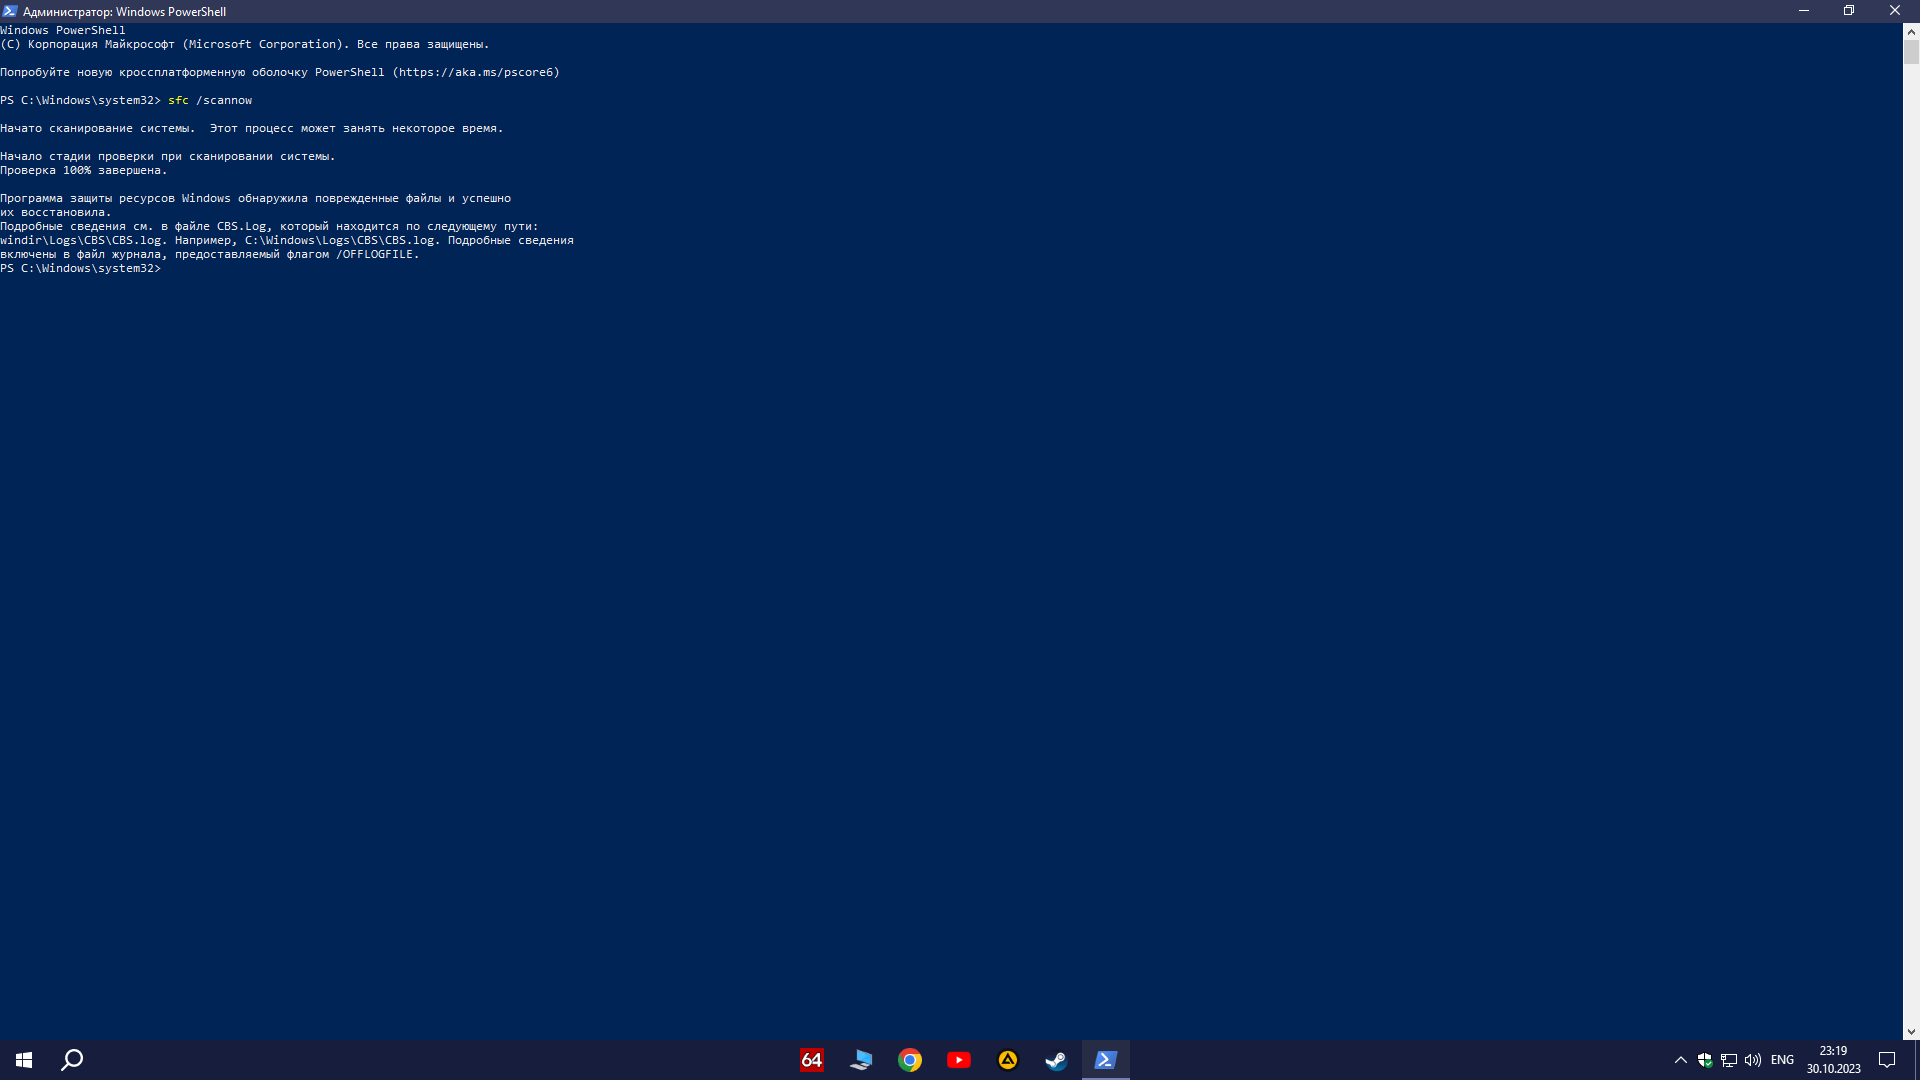Open network status tray icon
The height and width of the screenshot is (1080, 1920).
[1729, 1060]
